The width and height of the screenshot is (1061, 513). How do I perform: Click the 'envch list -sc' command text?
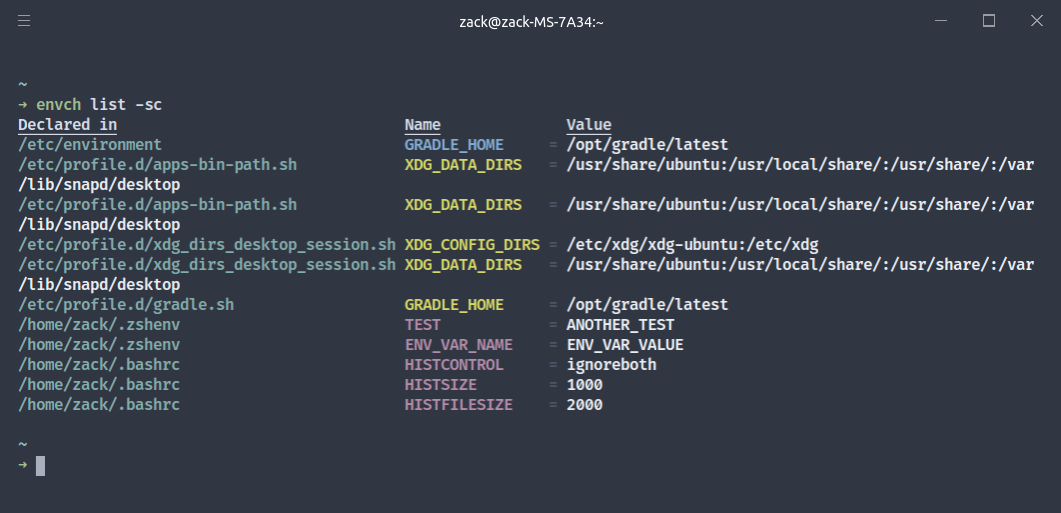(x=99, y=105)
